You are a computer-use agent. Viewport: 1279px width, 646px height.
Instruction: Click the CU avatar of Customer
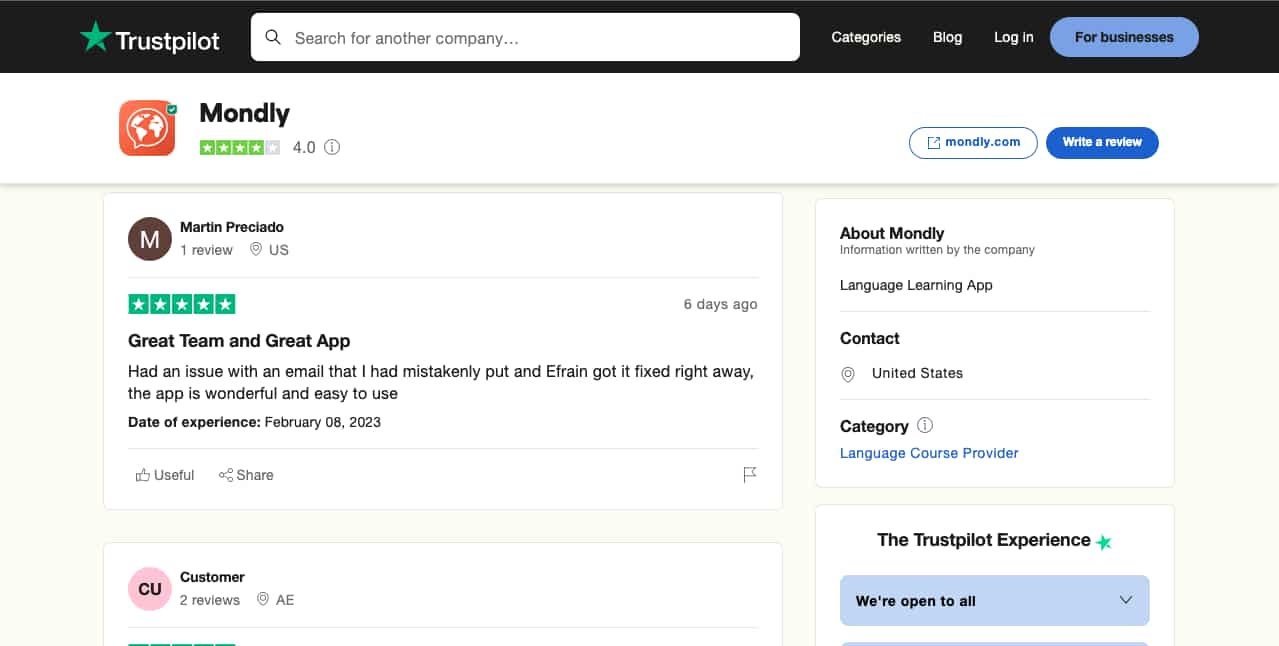150,589
